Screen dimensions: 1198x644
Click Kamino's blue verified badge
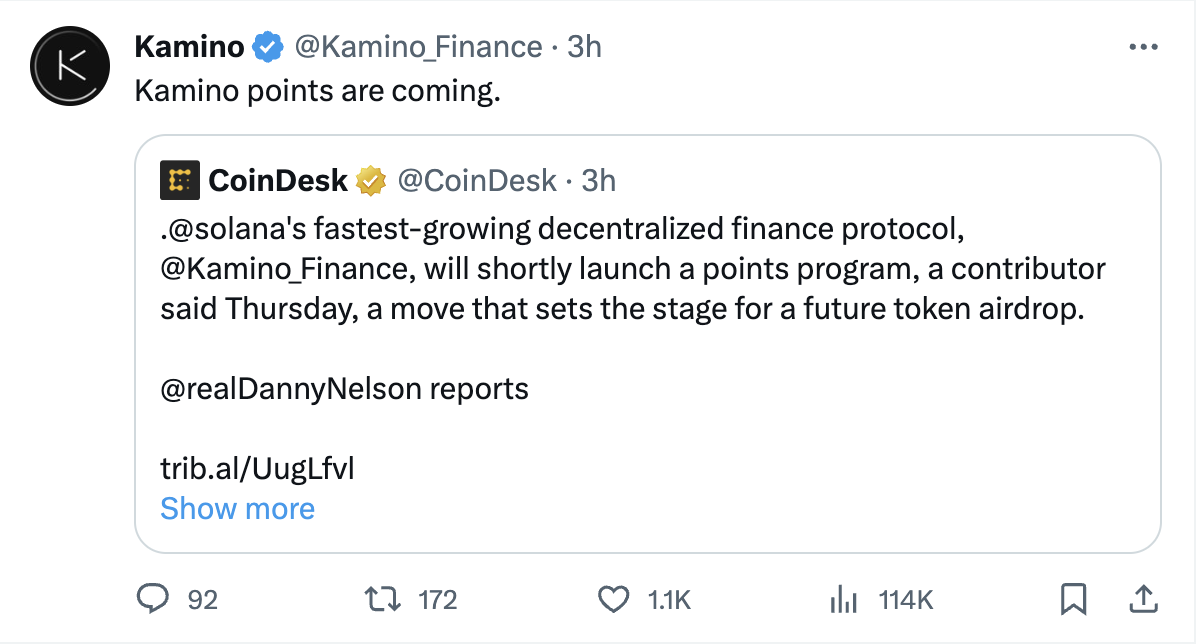click(x=267, y=47)
